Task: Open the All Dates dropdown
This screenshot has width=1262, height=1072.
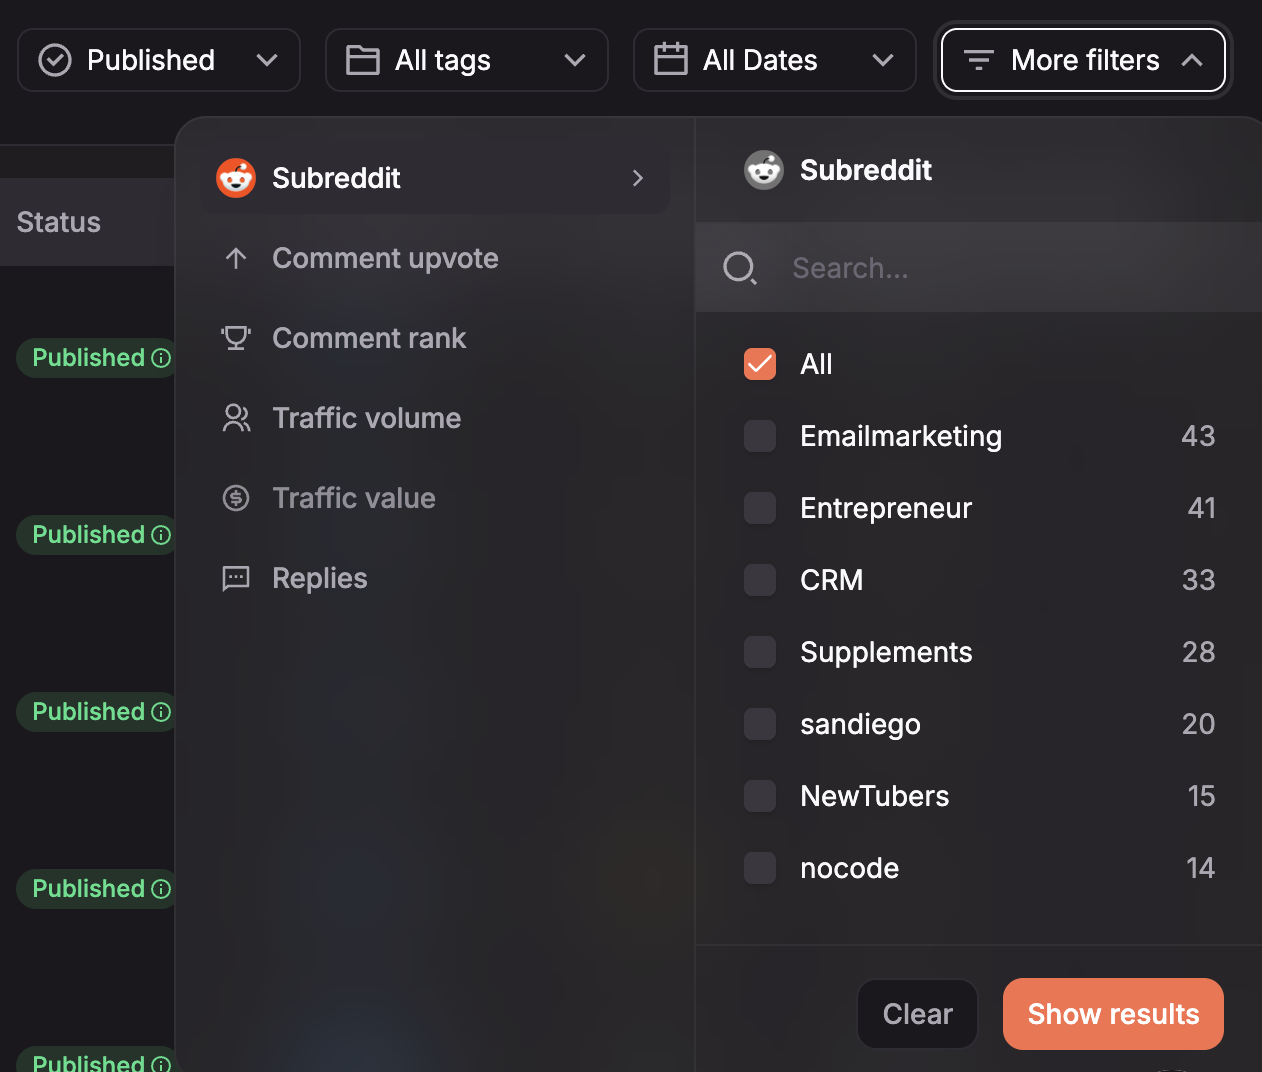Action: (775, 60)
